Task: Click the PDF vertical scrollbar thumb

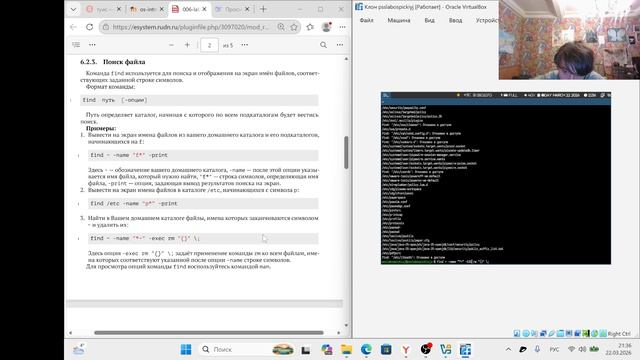Action: 346,152
